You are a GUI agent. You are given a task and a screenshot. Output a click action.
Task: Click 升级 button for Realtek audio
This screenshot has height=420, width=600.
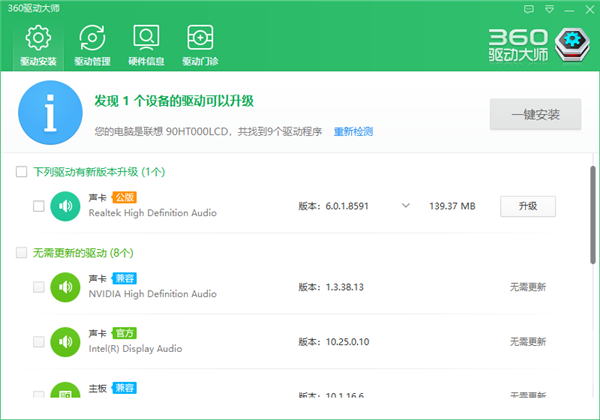pos(527,206)
